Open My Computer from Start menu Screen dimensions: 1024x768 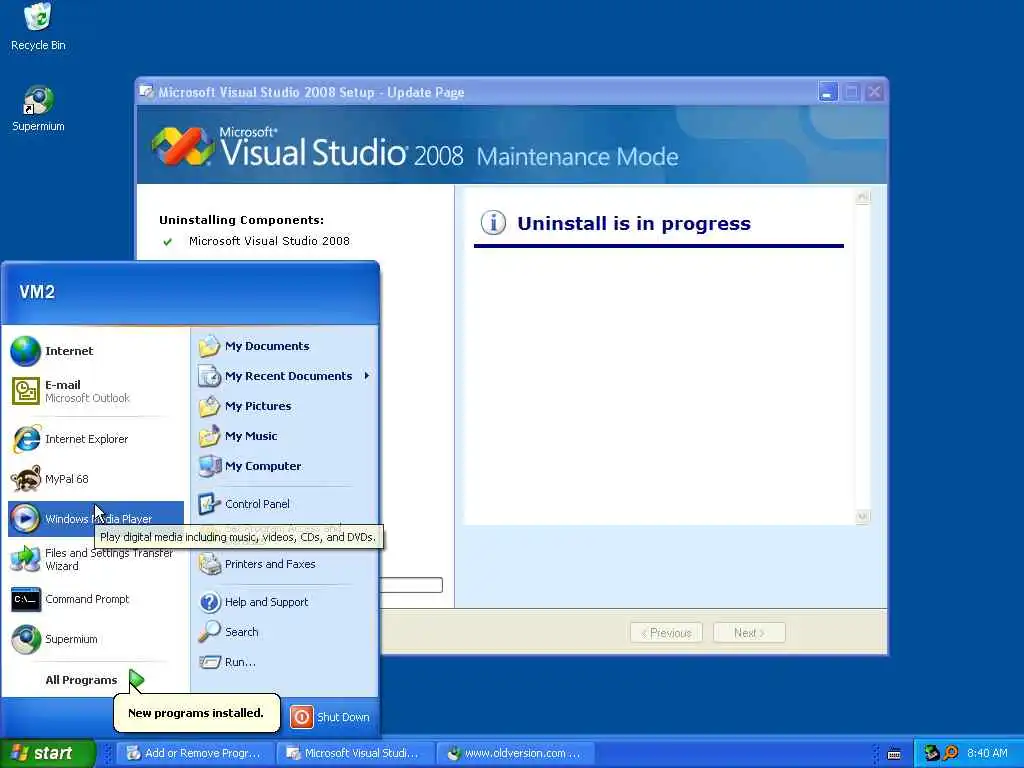[x=285, y=466]
